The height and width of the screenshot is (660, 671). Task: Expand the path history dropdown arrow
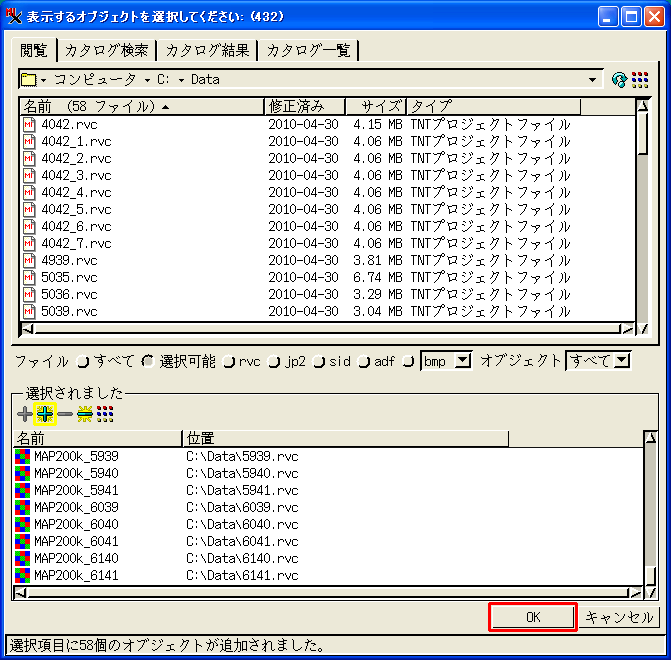pyautogui.click(x=592, y=80)
